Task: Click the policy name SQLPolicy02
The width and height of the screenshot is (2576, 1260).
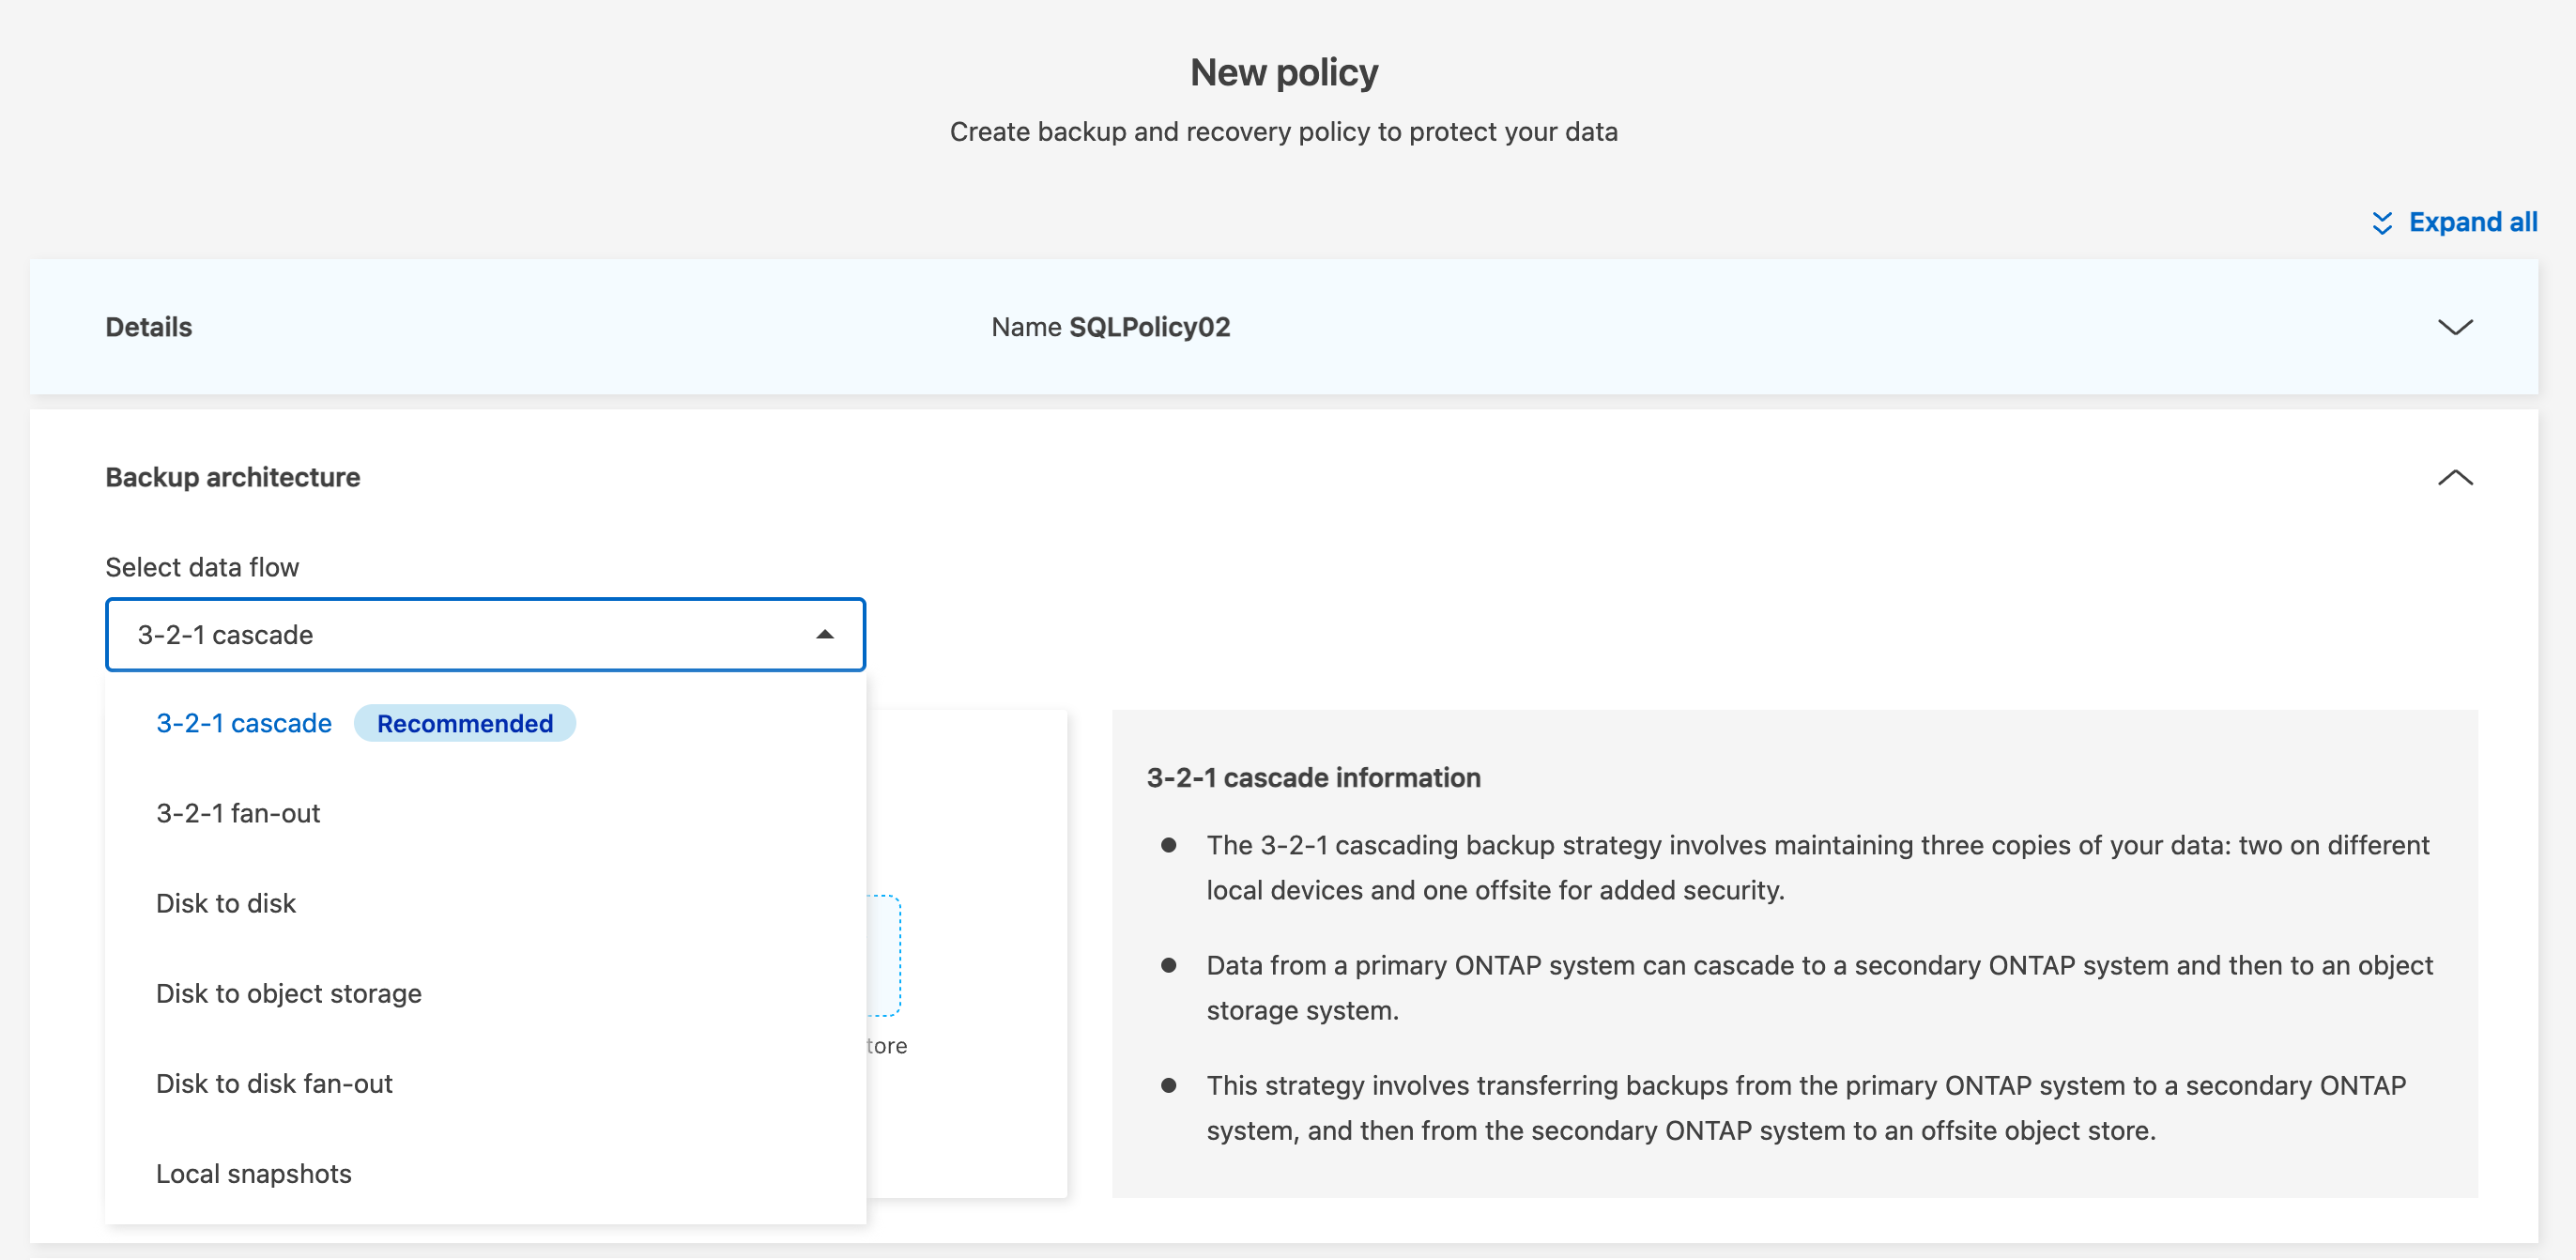Action: click(x=1148, y=327)
